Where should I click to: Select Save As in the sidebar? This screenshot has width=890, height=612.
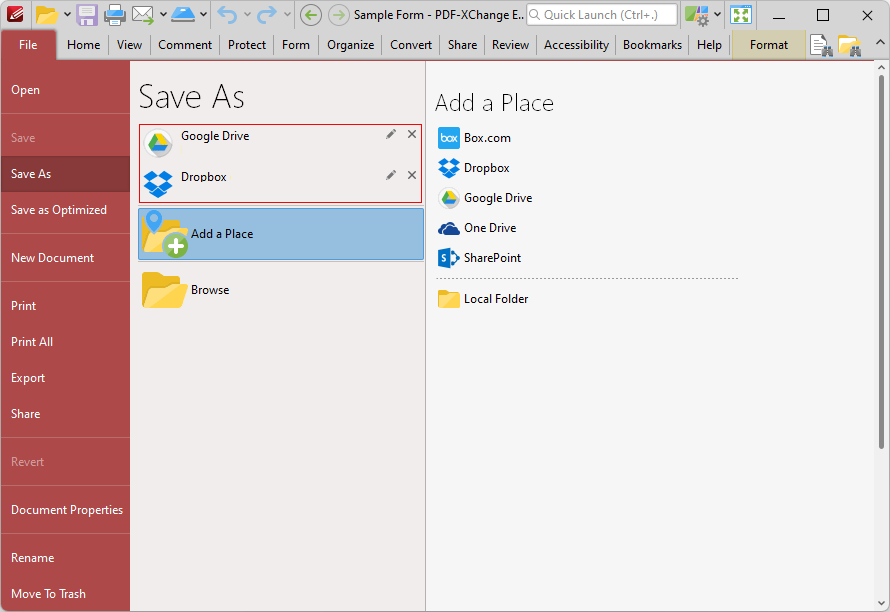65,174
